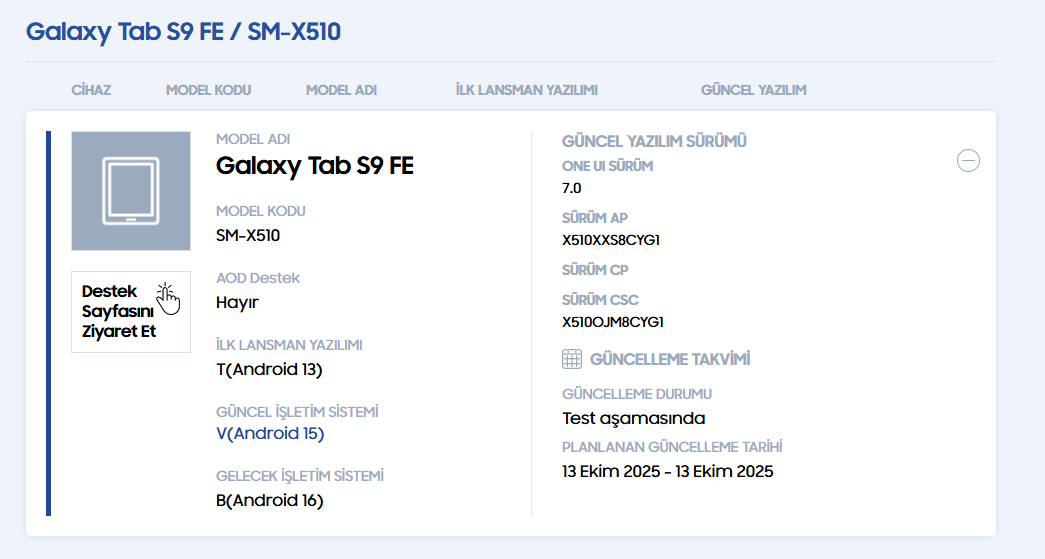Click the planned date 13 Ekim 2025 - 13 Ekim 2025

(668, 472)
